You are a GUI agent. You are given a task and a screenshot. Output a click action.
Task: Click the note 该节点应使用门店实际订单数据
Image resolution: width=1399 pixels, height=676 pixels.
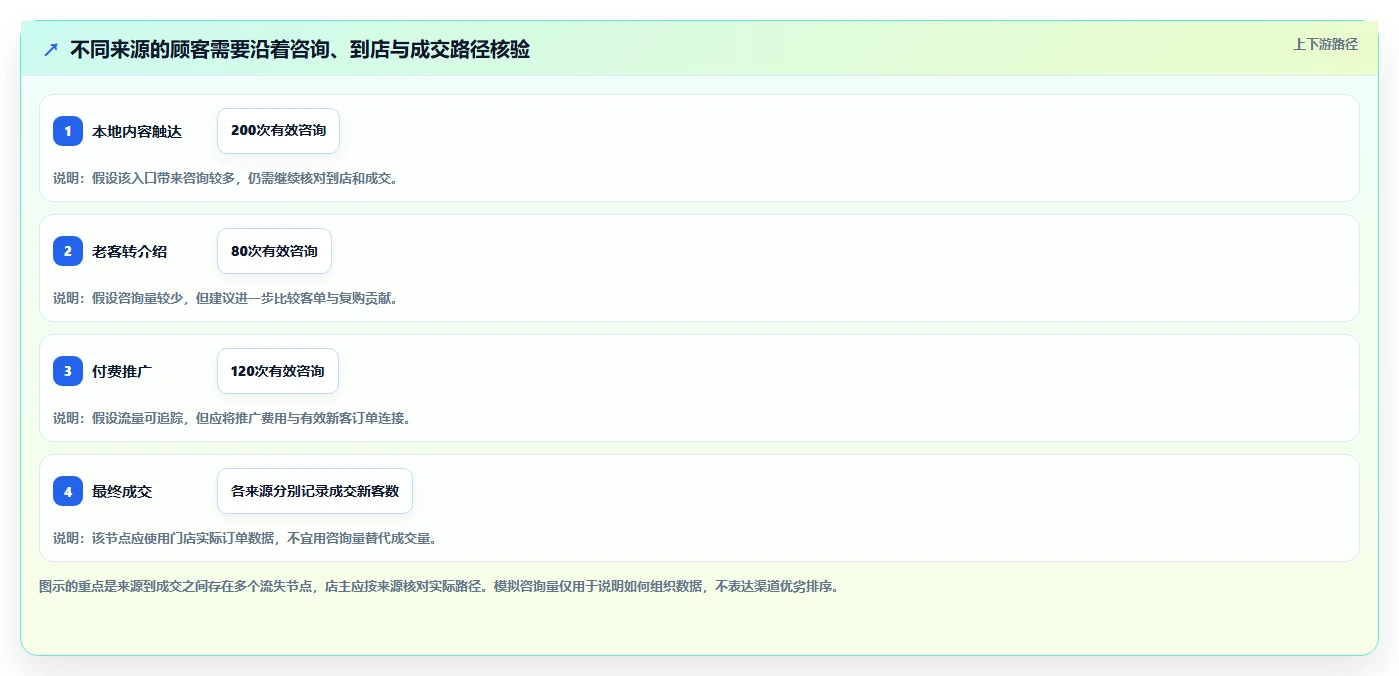coord(245,538)
